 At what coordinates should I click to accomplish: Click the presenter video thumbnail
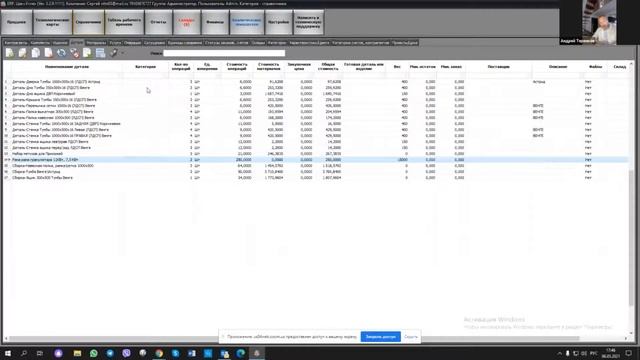(600, 22)
